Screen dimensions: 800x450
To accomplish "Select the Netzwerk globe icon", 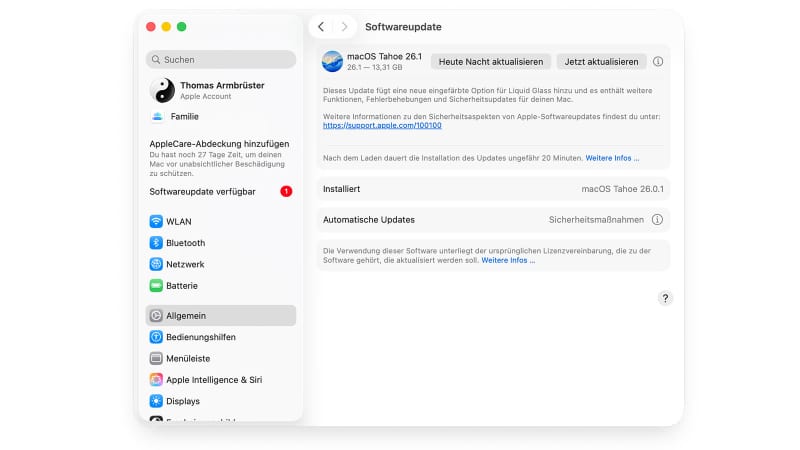I will click(156, 264).
